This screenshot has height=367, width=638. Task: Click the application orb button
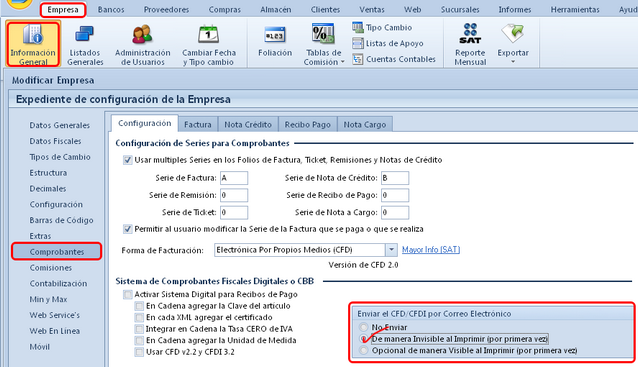(x=19, y=4)
